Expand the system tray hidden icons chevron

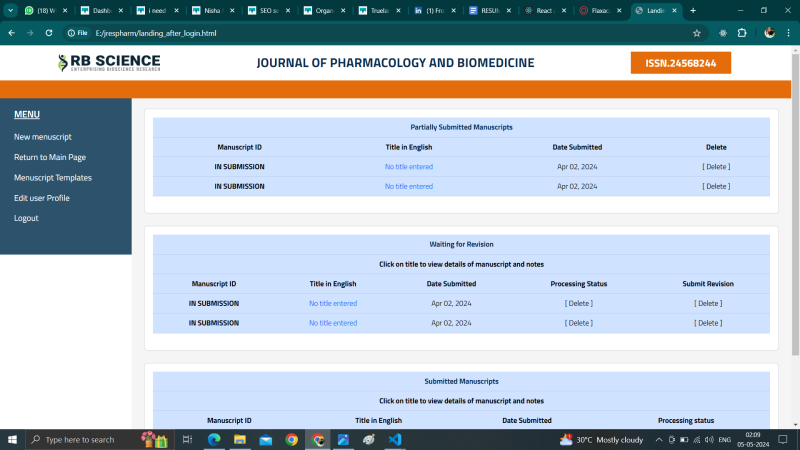pos(659,439)
